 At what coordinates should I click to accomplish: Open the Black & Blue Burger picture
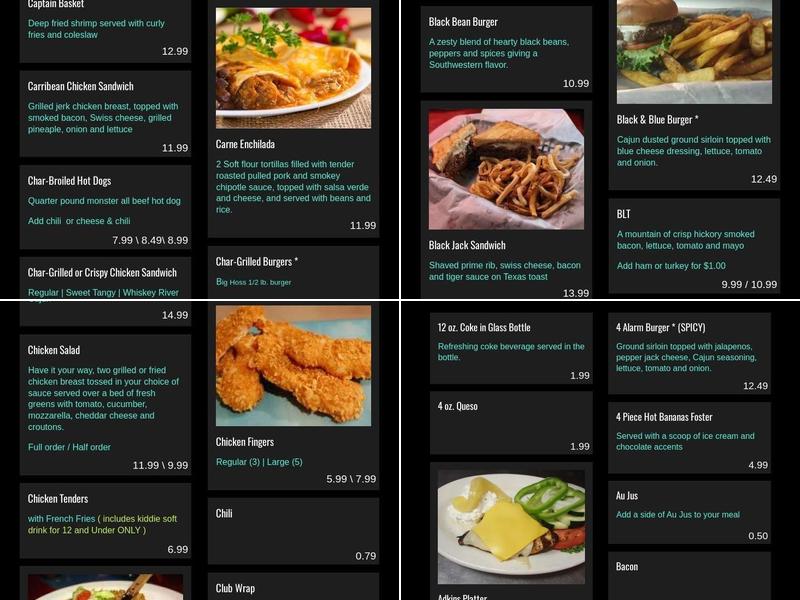tap(694, 52)
